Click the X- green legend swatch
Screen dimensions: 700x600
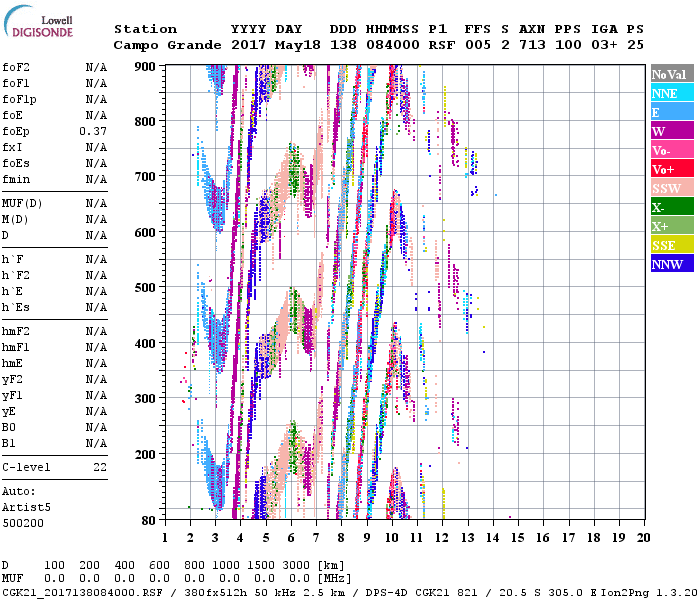pyautogui.click(x=672, y=207)
